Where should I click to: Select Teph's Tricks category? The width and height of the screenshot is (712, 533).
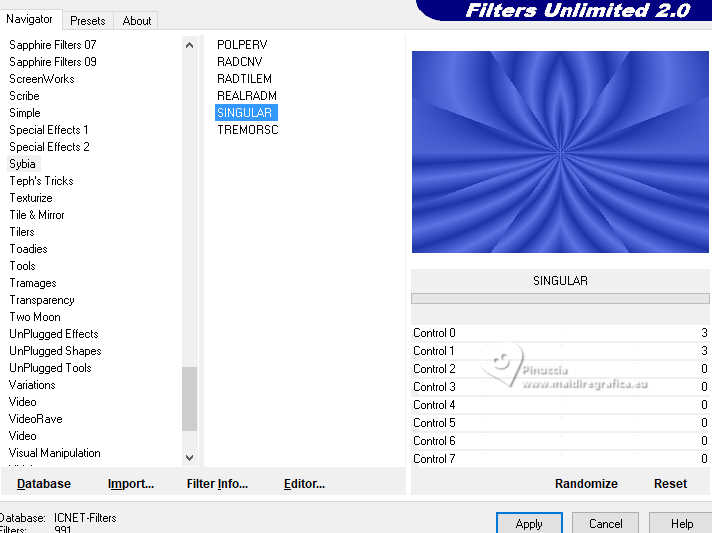coord(41,181)
